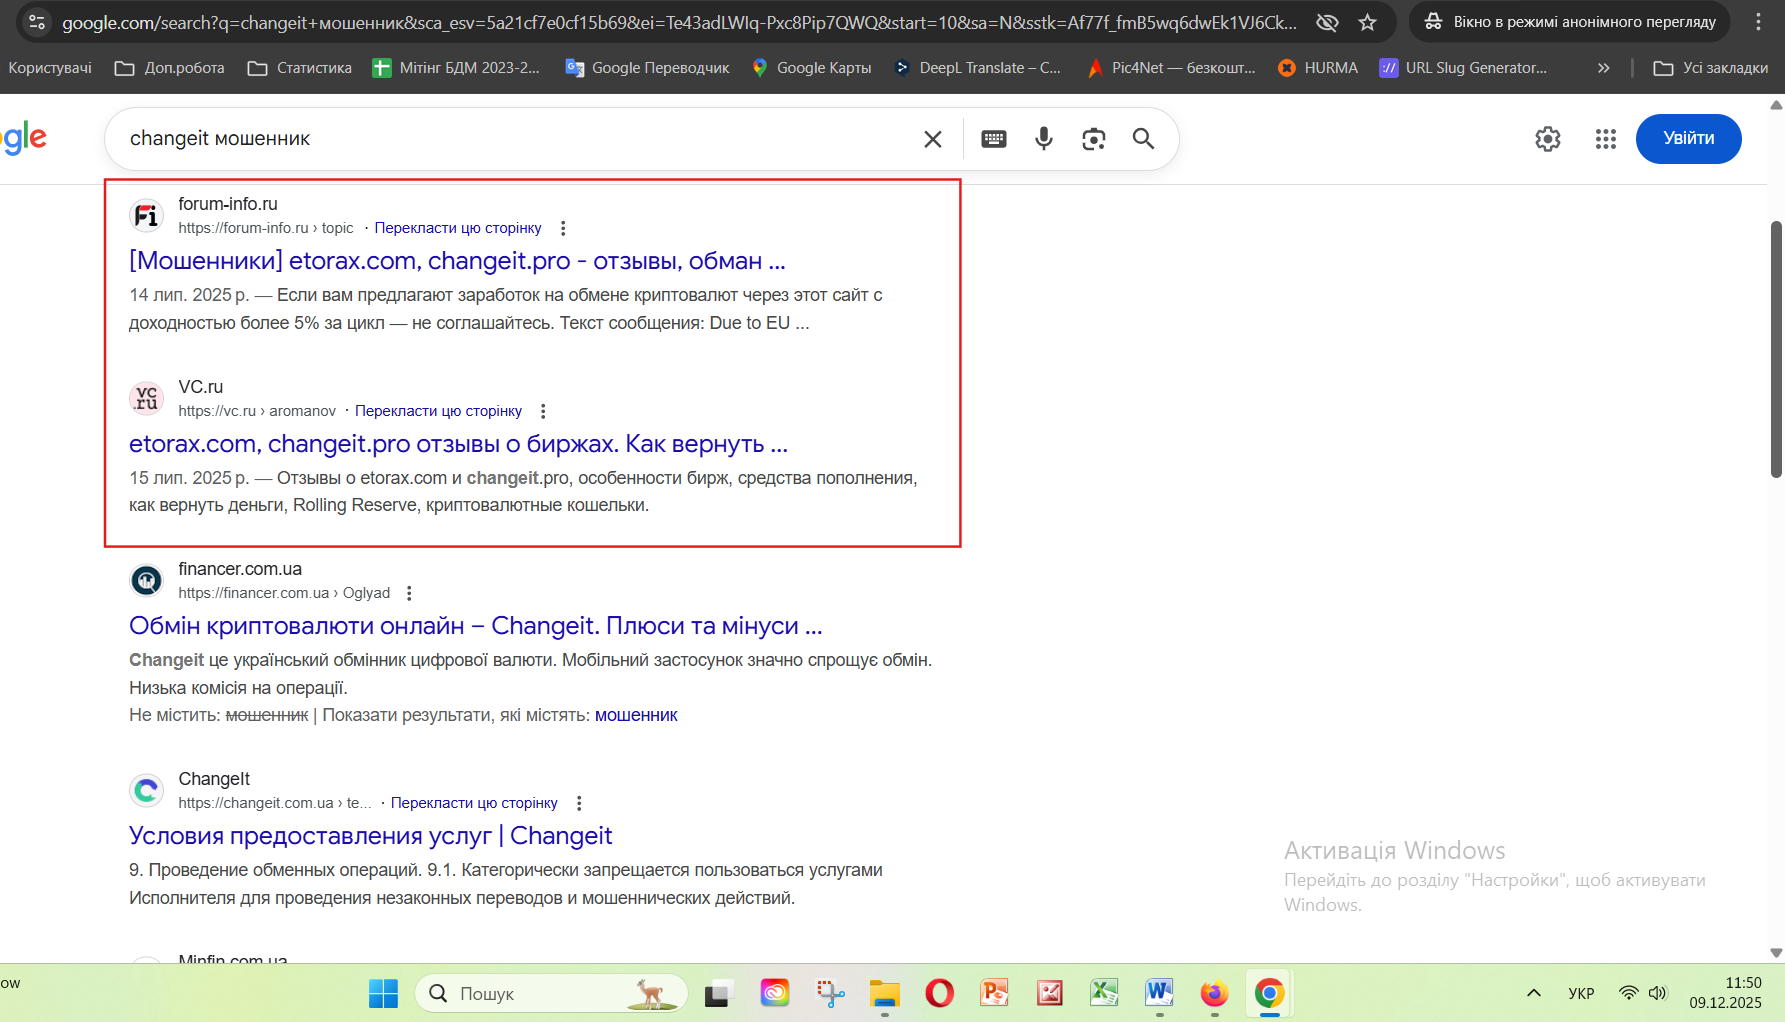The height and width of the screenshot is (1022, 1785).
Task: Open HURMA bookmark
Action: point(1318,68)
